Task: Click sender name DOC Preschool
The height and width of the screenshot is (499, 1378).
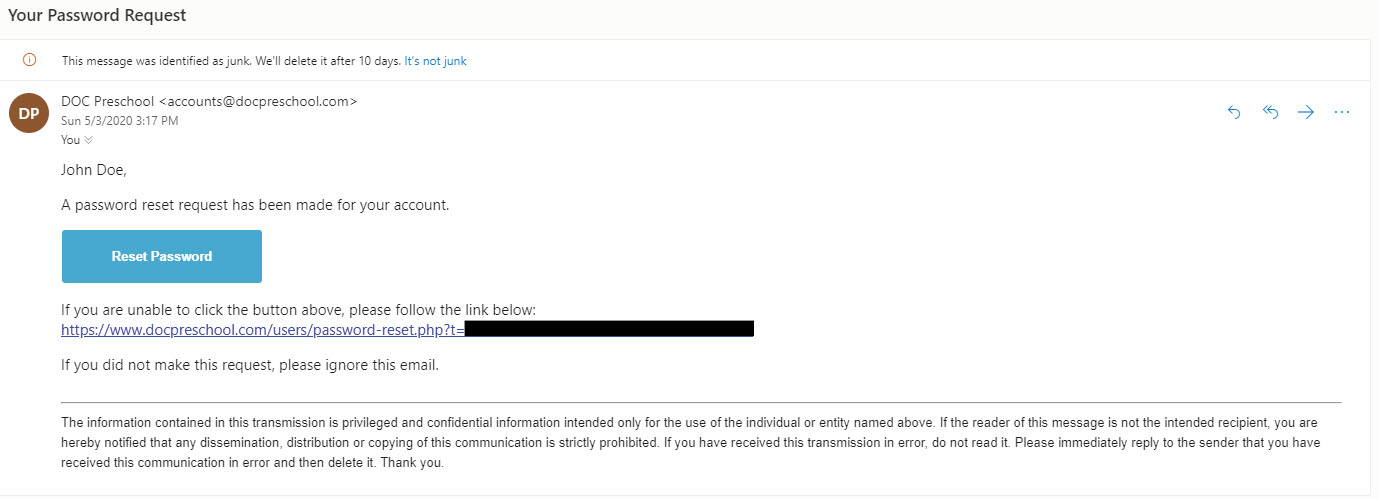Action: 108,101
